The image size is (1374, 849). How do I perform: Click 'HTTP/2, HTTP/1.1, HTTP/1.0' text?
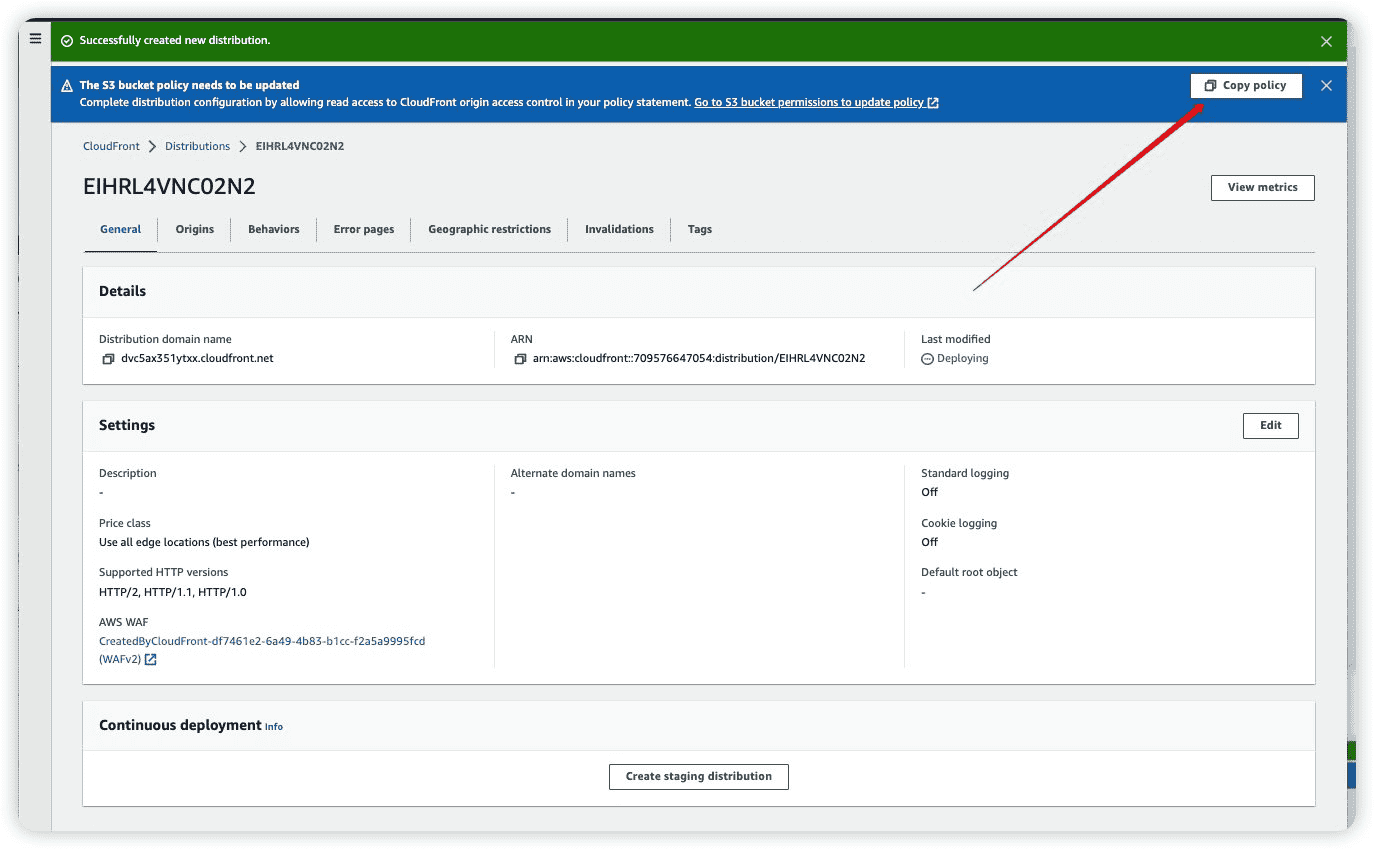pyautogui.click(x=172, y=592)
